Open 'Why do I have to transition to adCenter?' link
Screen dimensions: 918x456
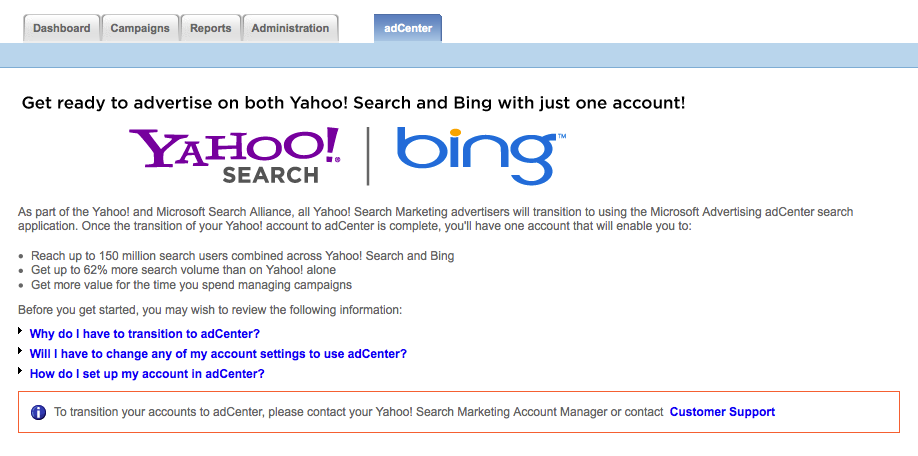click(145, 334)
